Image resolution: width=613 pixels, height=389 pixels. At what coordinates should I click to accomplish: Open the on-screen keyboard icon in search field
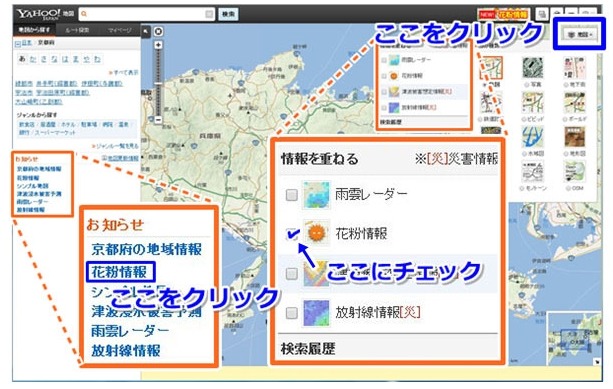pos(209,14)
